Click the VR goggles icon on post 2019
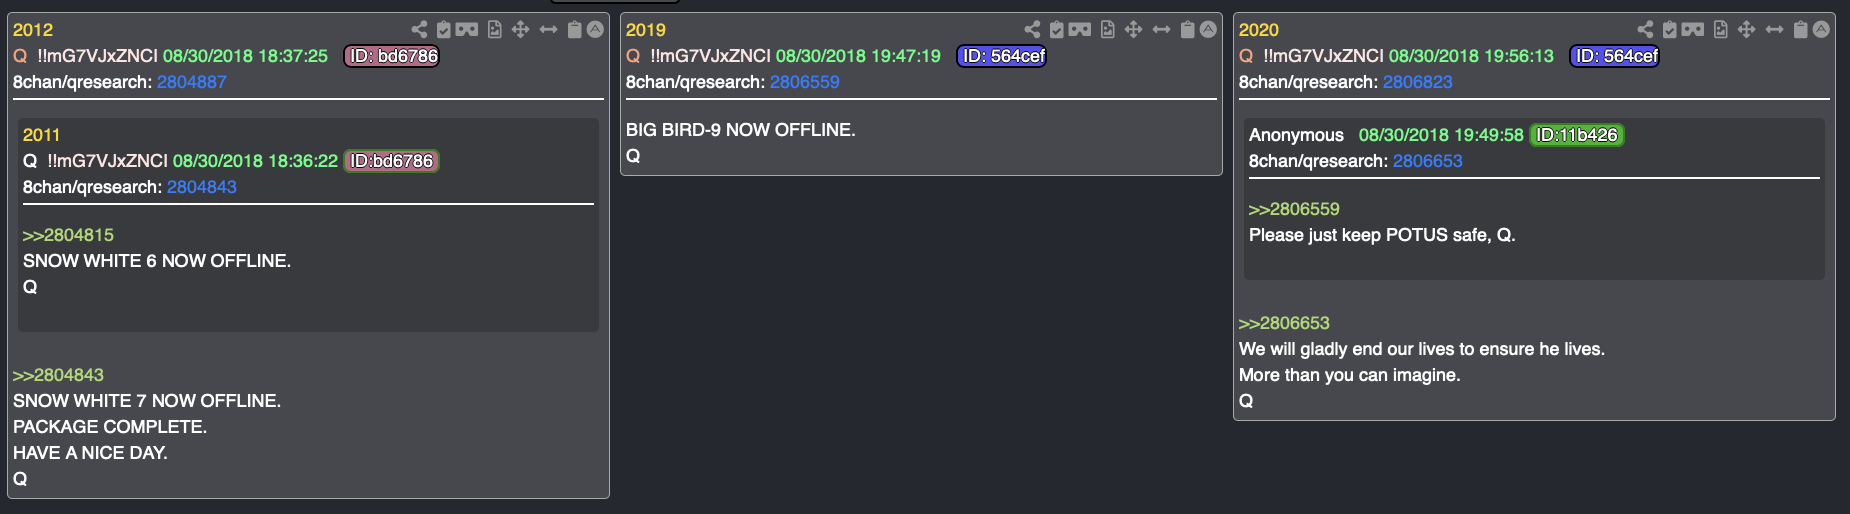The image size is (1850, 514). tap(1080, 29)
